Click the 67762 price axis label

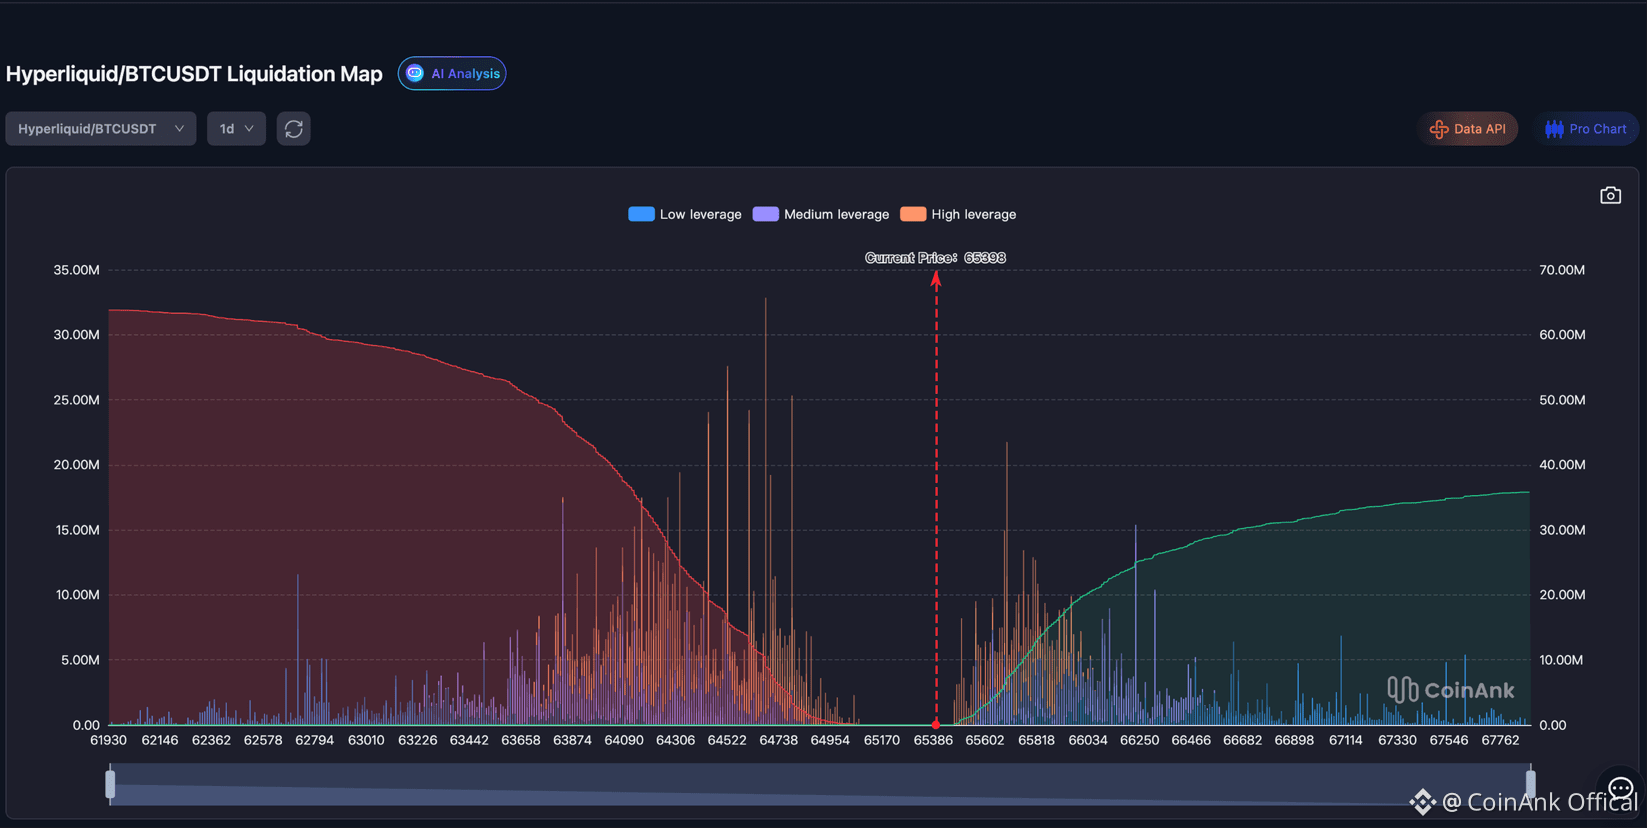pos(1500,740)
